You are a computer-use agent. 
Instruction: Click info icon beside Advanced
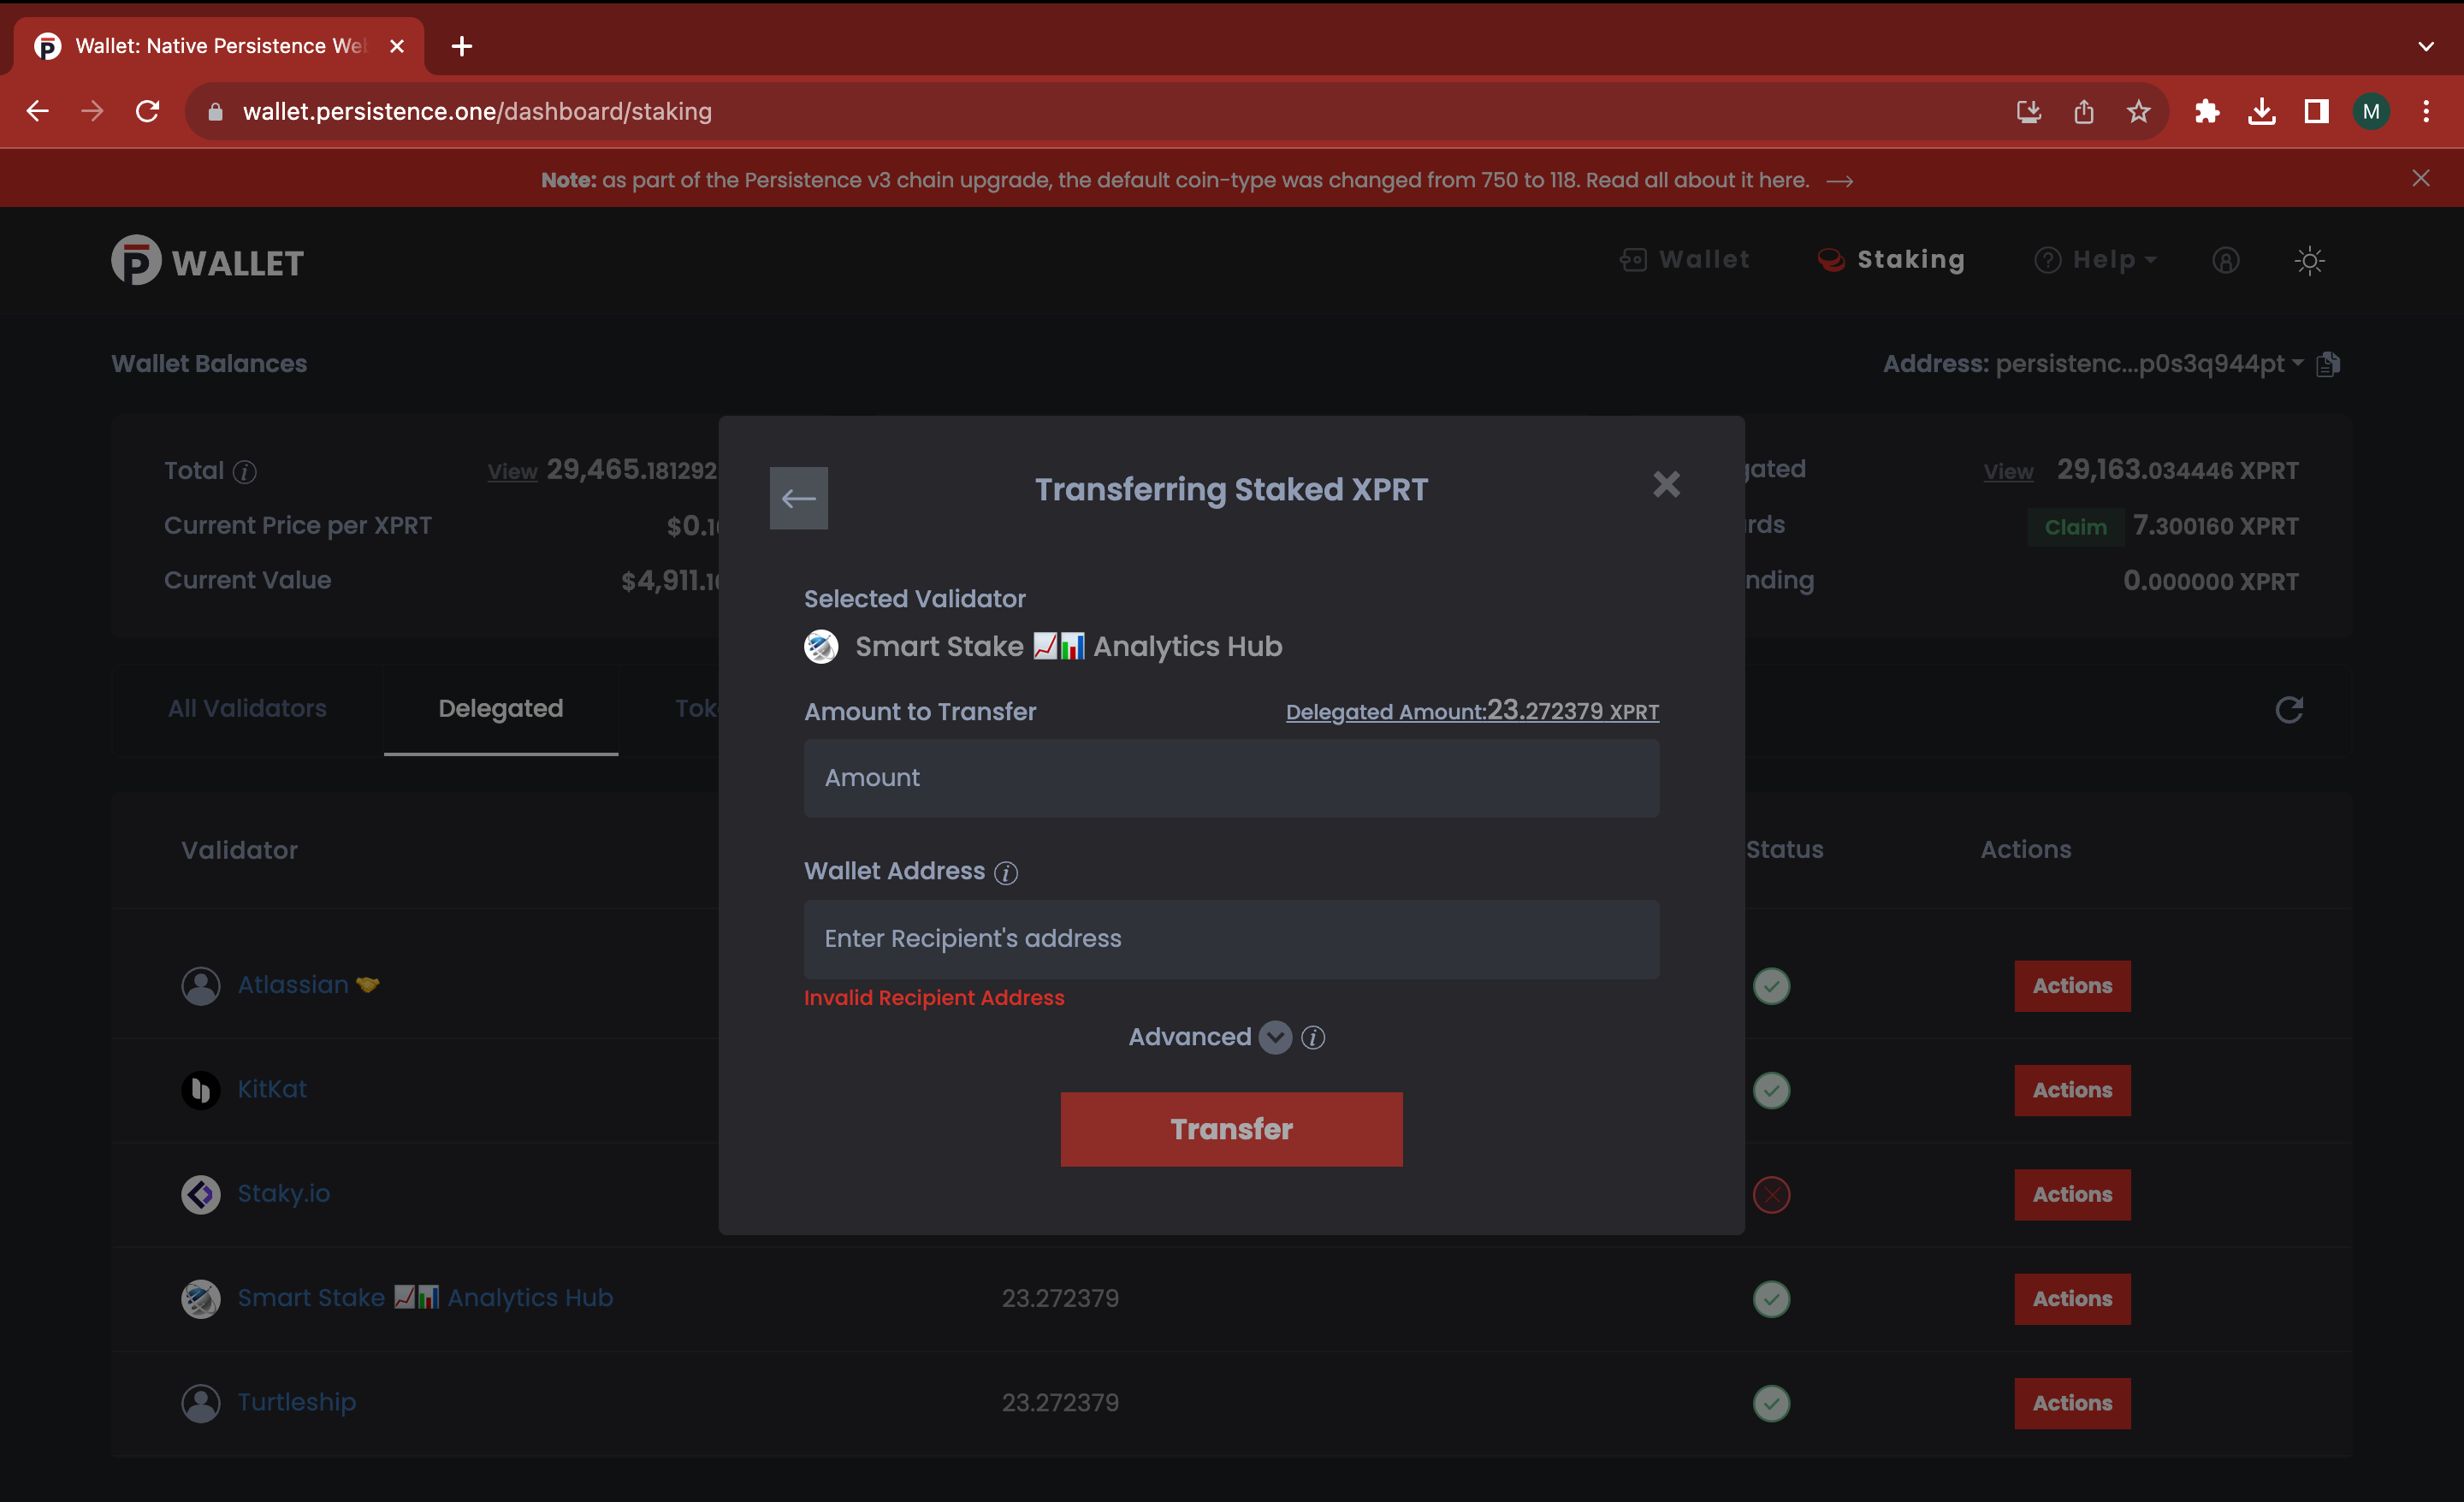[1313, 1038]
